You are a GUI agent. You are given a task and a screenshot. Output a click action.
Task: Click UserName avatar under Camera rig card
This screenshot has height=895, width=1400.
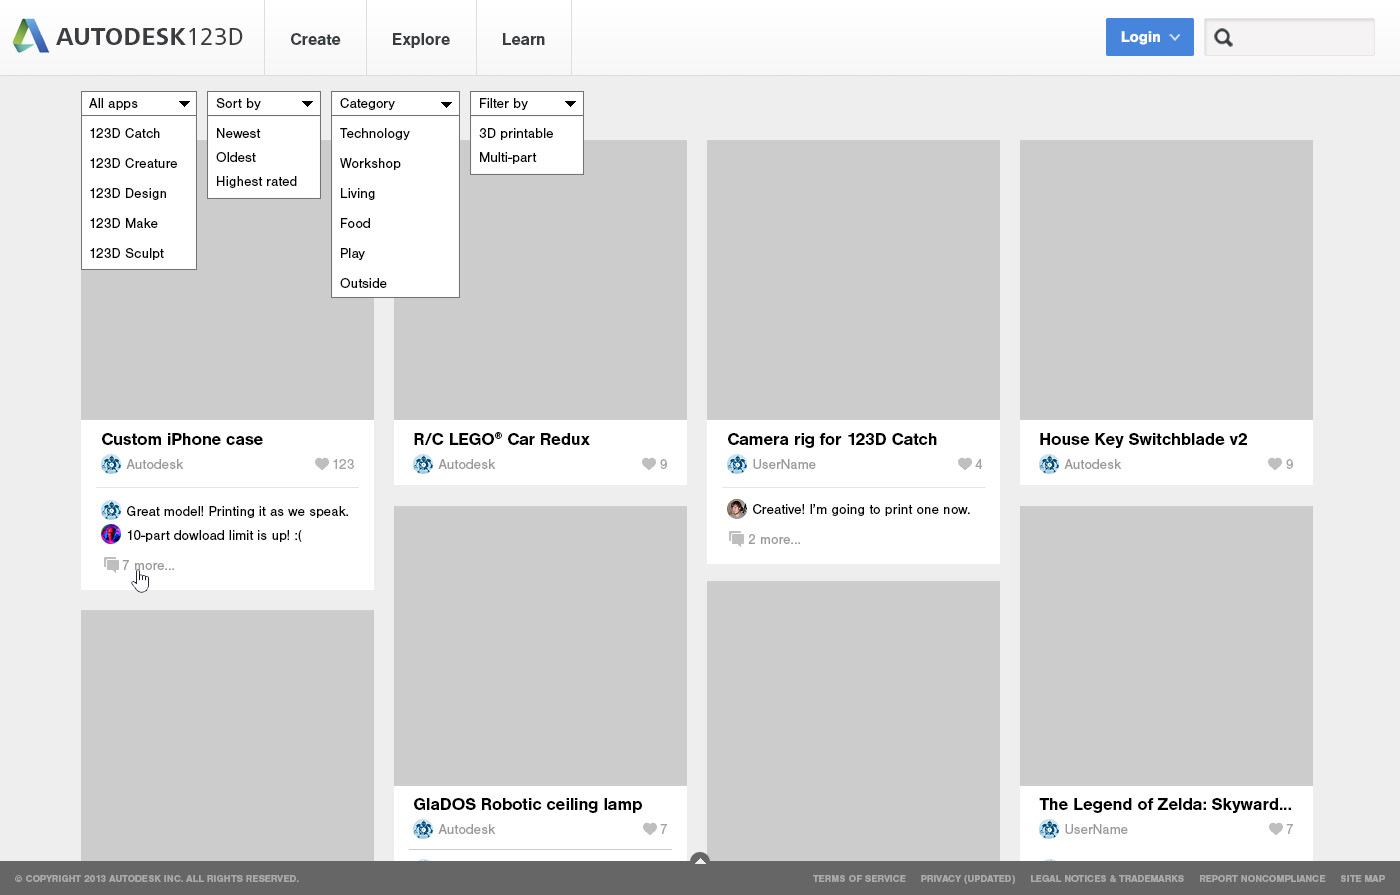click(737, 464)
